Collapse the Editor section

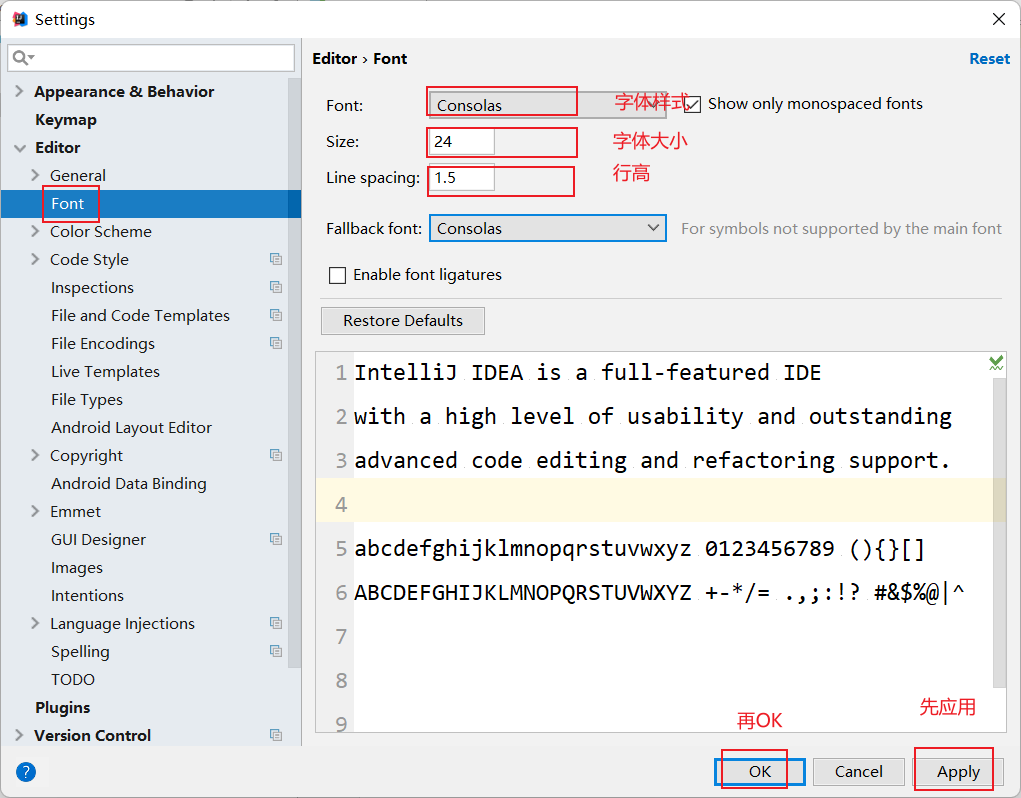coord(20,148)
